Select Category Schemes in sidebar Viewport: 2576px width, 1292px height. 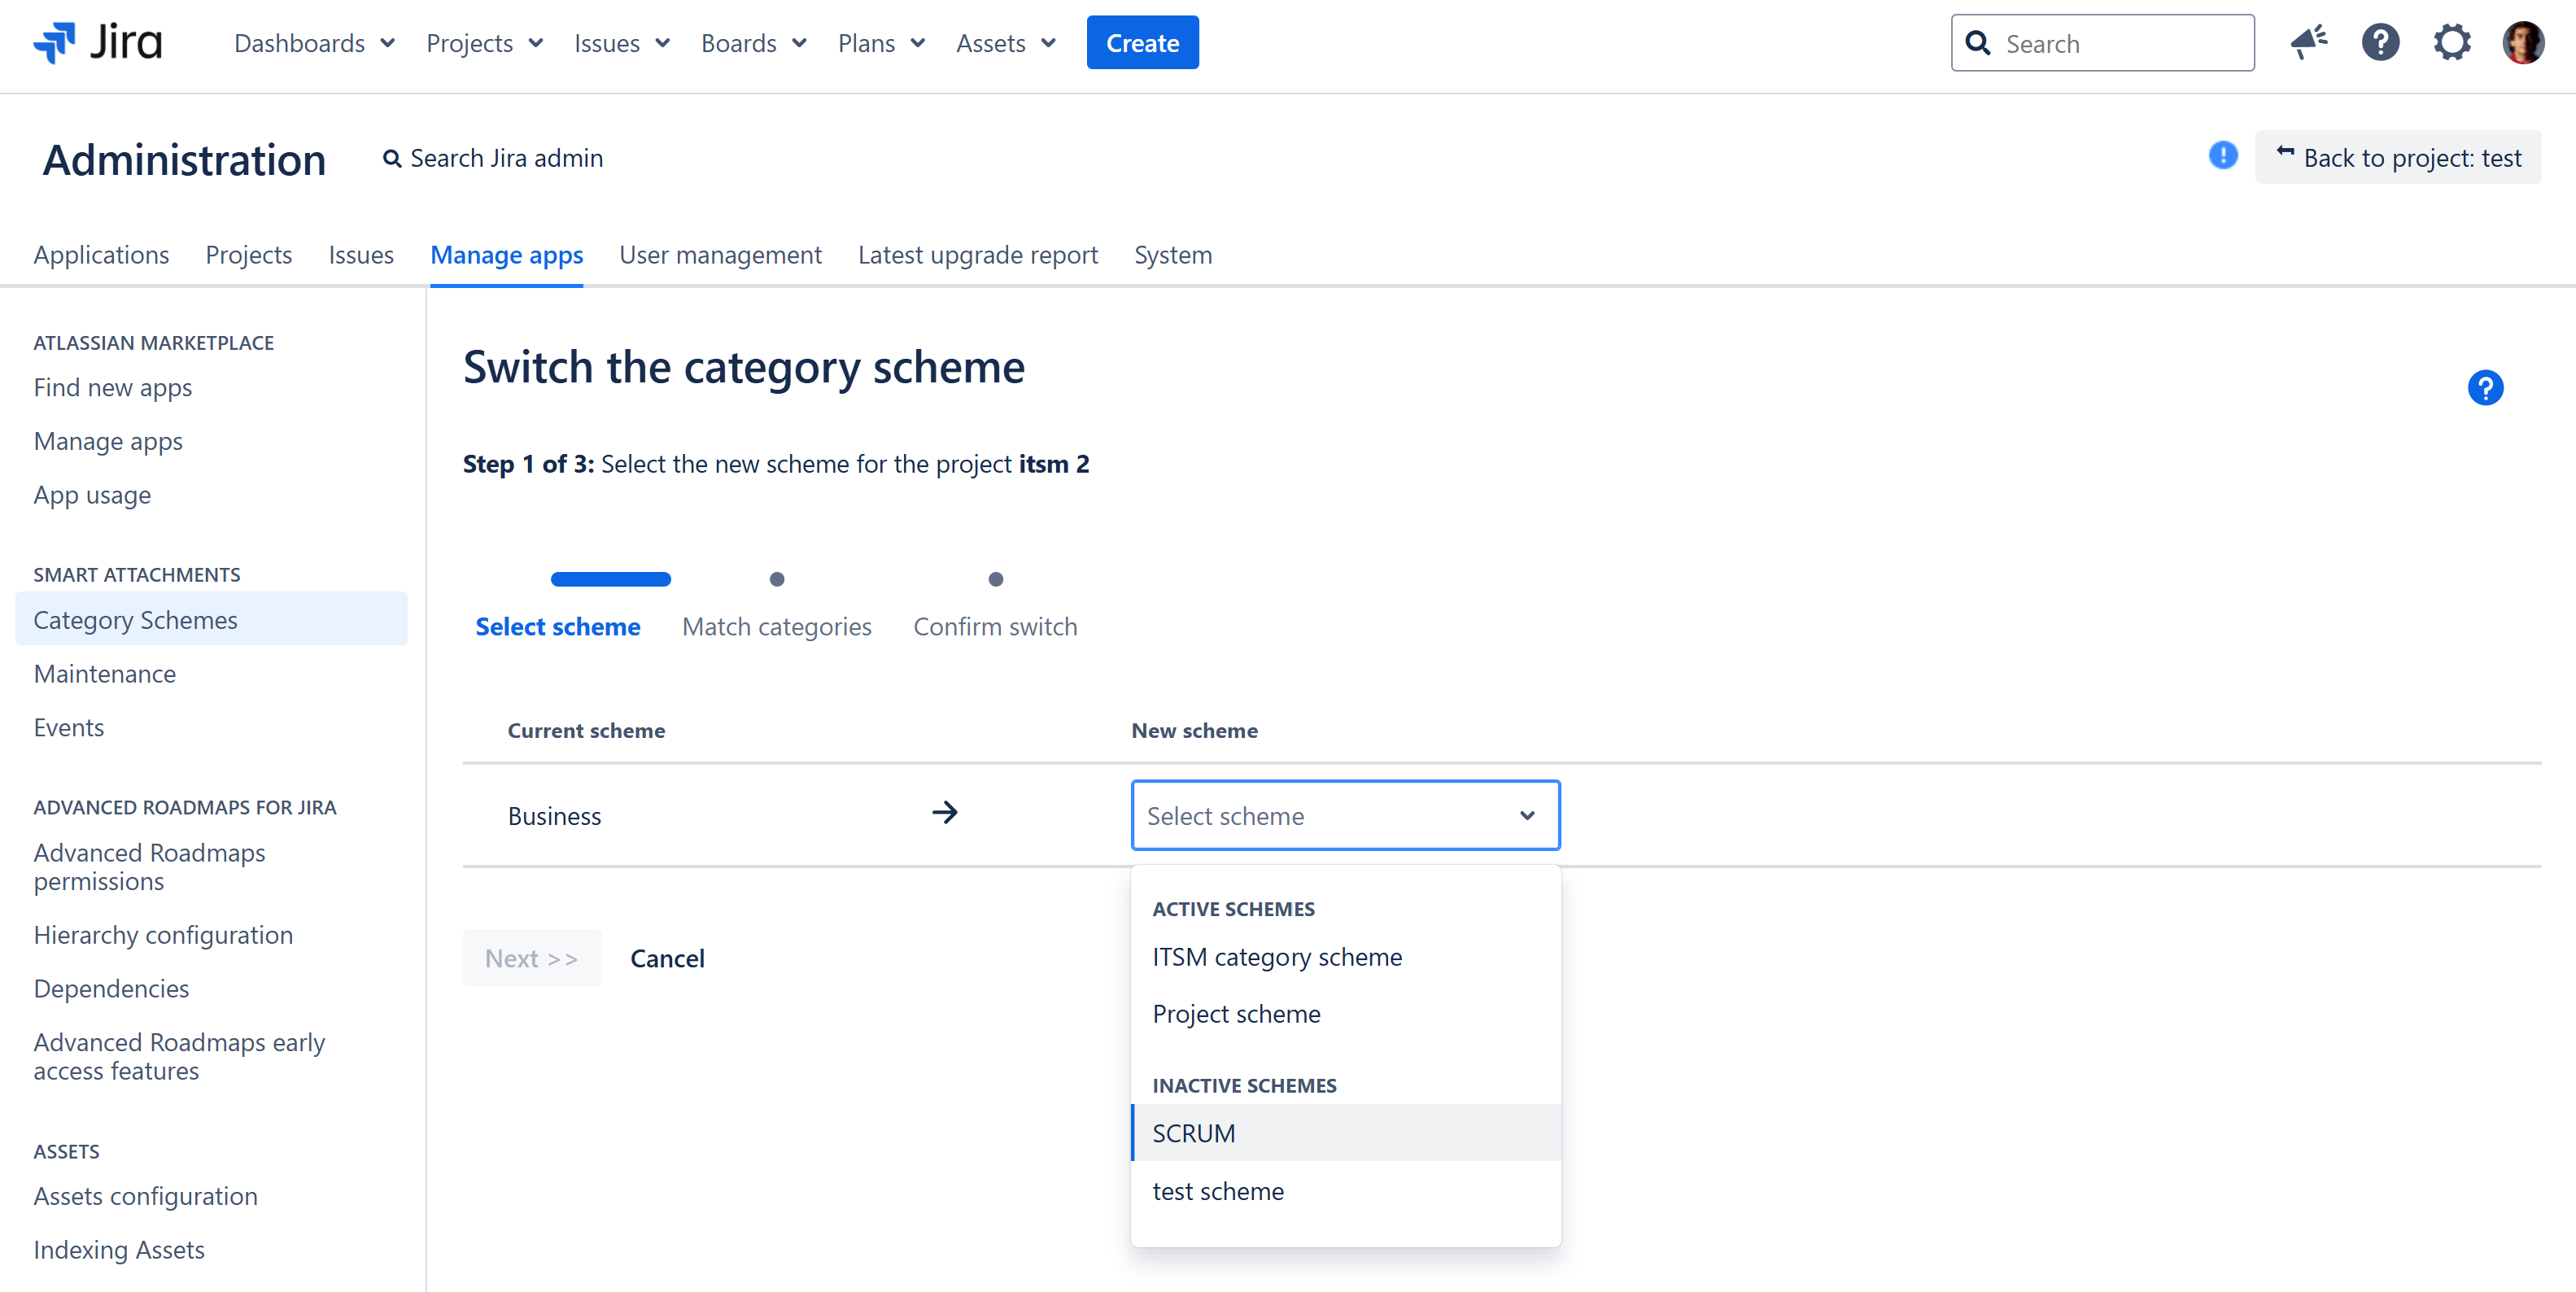(212, 619)
